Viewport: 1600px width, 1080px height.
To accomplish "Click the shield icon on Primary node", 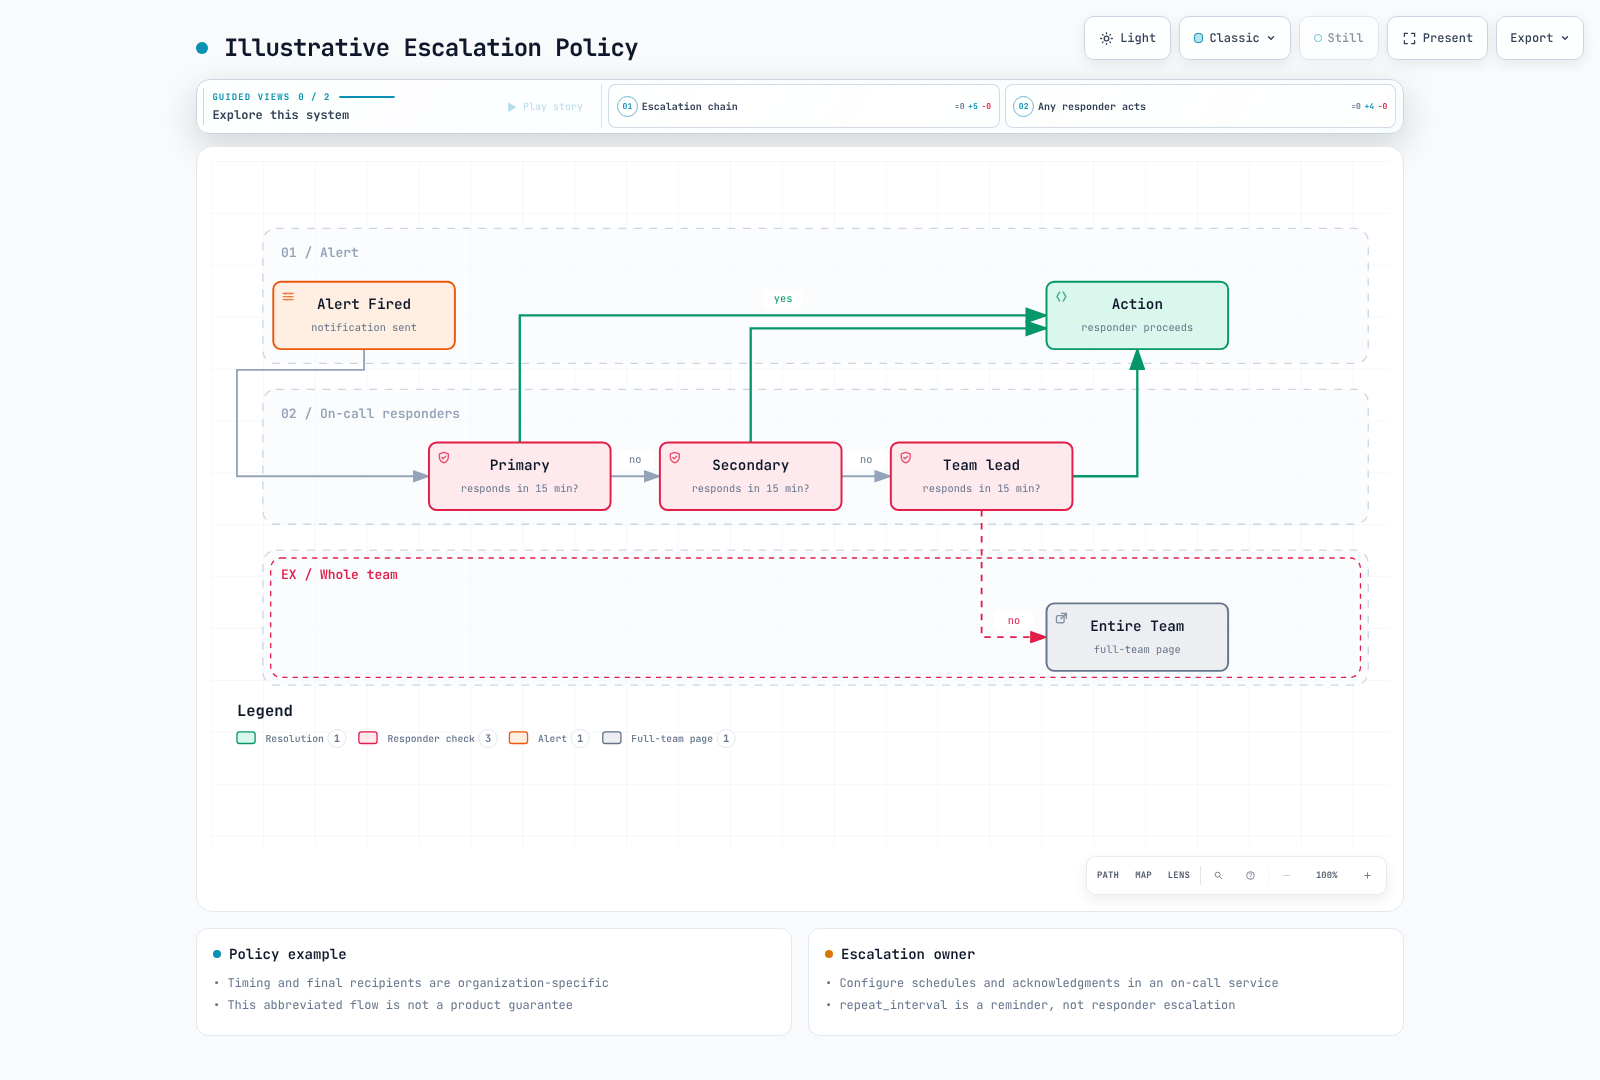I will (444, 458).
